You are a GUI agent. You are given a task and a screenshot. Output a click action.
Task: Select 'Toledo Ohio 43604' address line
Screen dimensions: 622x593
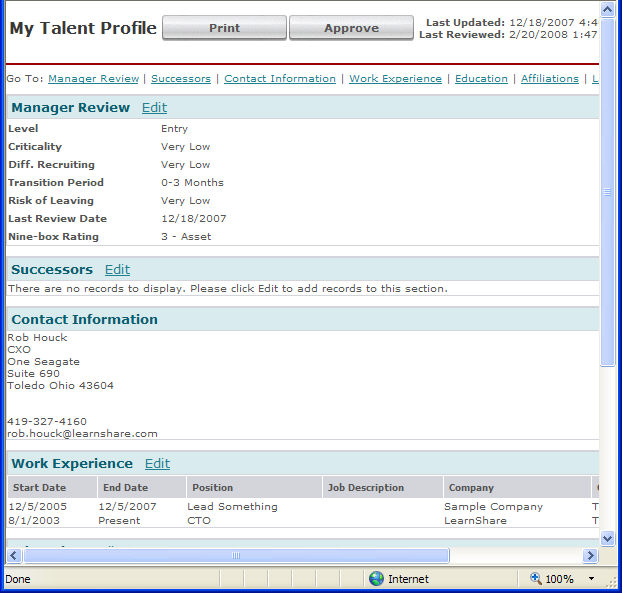click(60, 386)
